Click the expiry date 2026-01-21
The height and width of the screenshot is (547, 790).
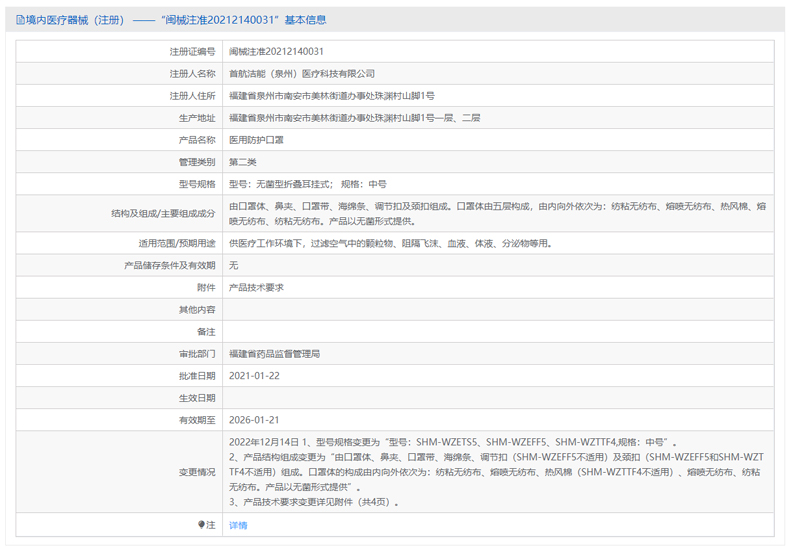tap(254, 420)
